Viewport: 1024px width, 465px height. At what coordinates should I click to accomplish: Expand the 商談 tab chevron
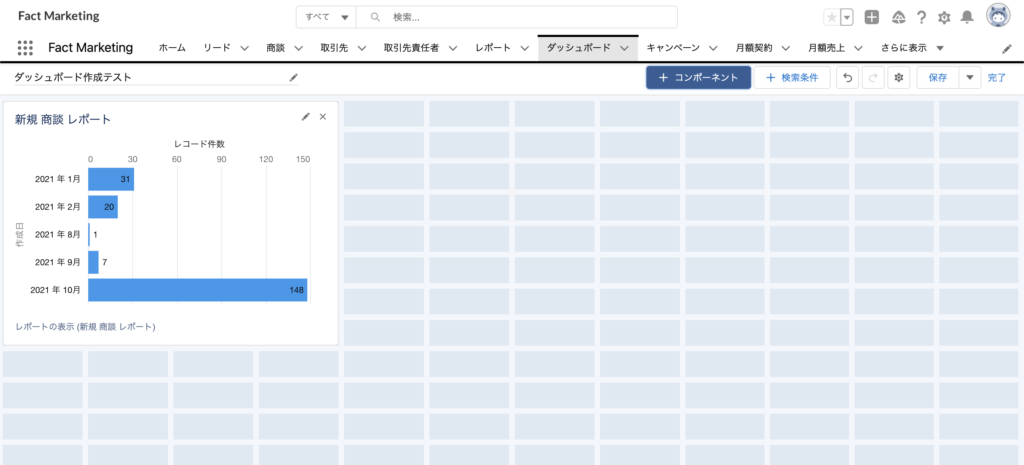[298, 48]
